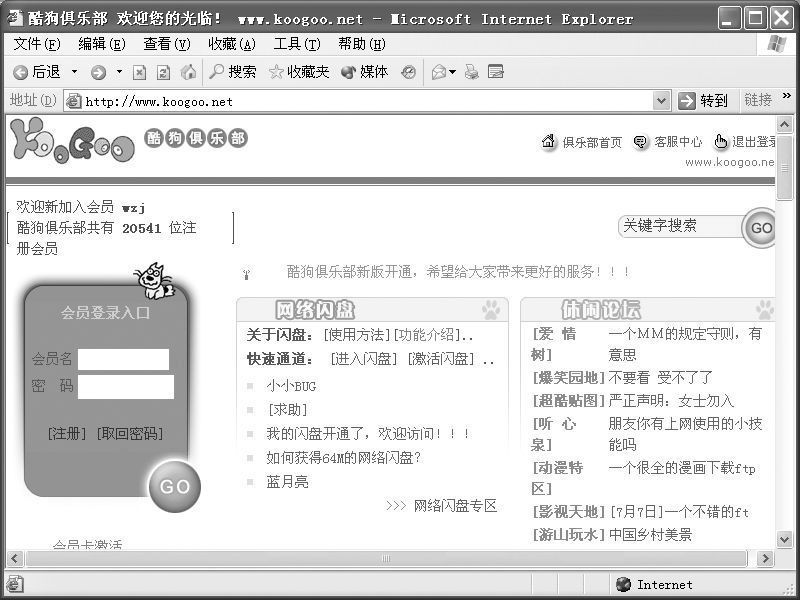Open 搜索 (Search) in the toolbar
Screen dimensions: 800x600
pos(232,72)
